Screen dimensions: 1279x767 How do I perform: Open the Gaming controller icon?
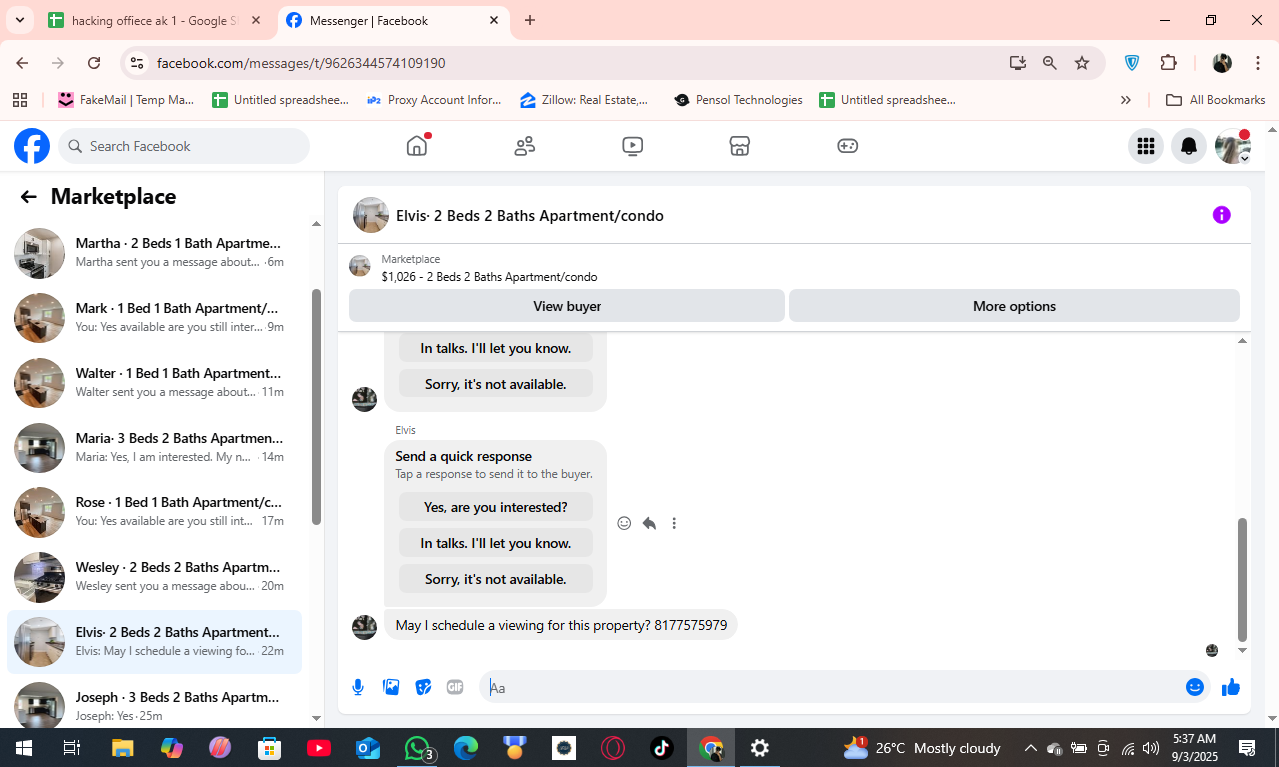(847, 146)
